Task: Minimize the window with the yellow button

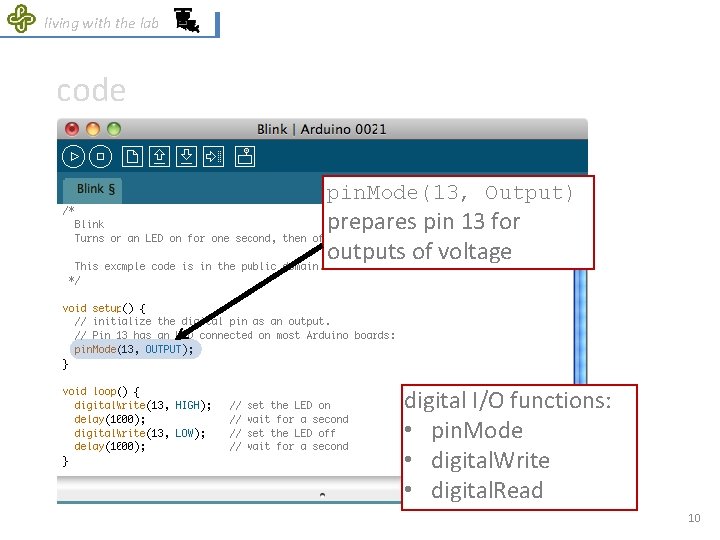Action: tap(93, 129)
